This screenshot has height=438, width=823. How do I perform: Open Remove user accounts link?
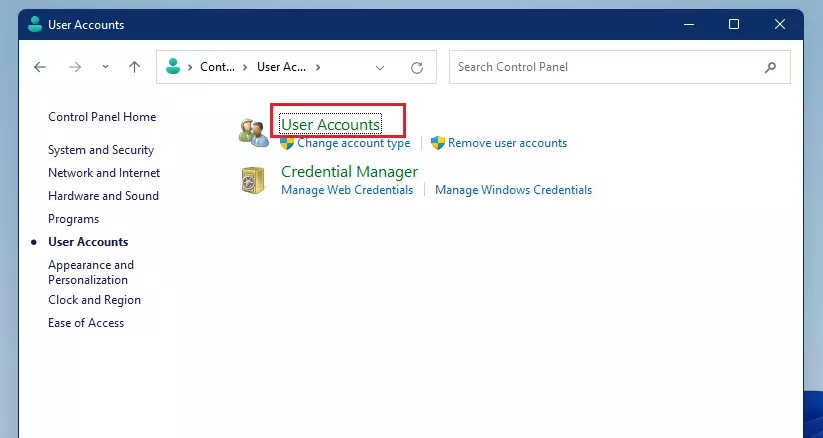click(508, 143)
